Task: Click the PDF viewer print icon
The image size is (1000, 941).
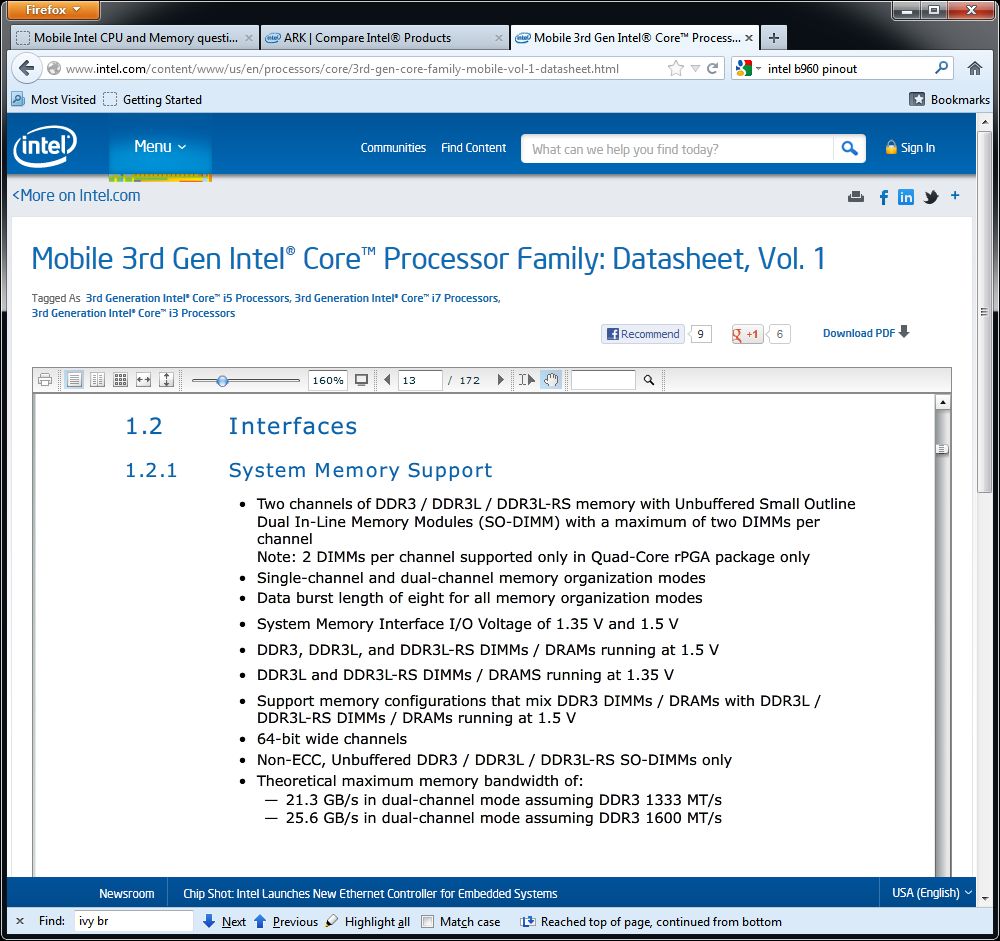Action: tap(45, 380)
